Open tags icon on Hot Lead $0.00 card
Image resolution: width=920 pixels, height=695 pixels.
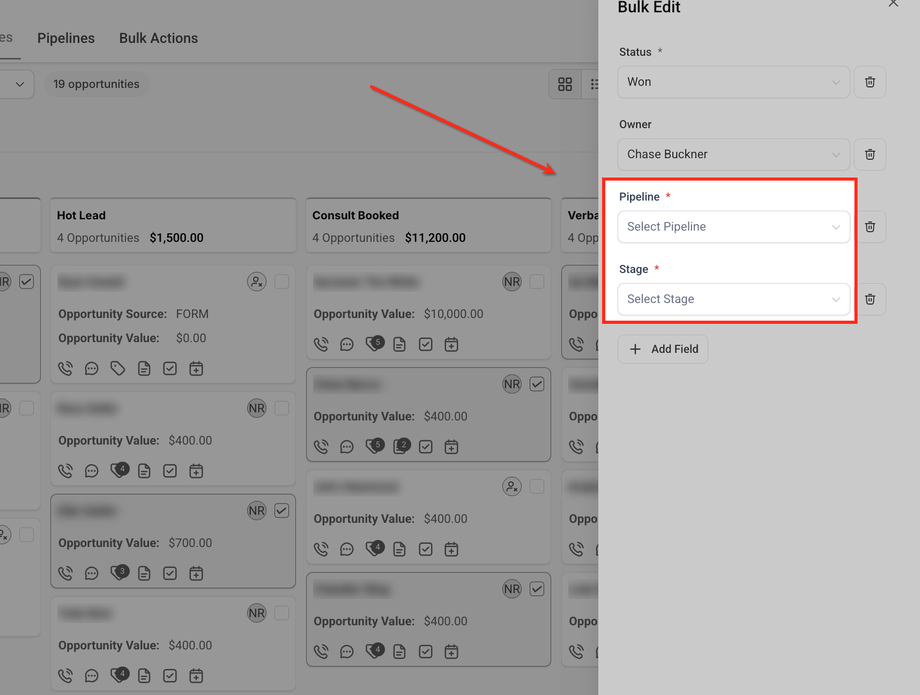pos(118,368)
